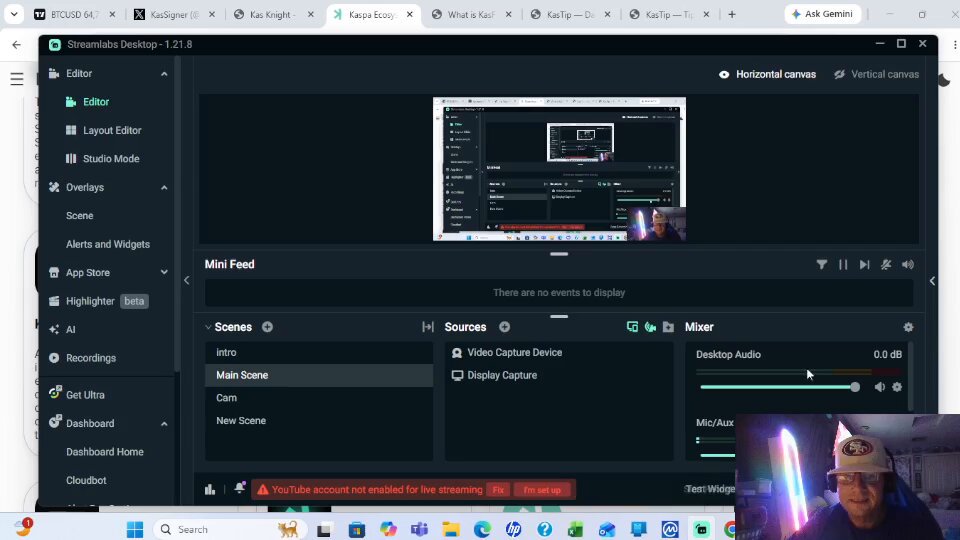Select the intro scene
960x540 pixels.
coord(319,353)
